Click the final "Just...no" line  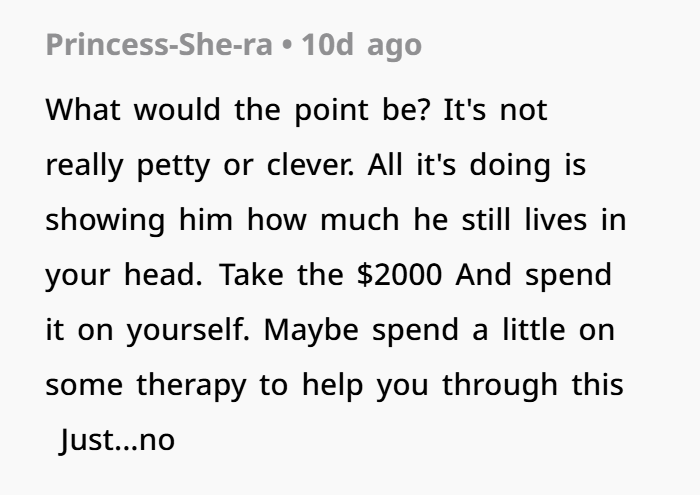[x=117, y=439]
